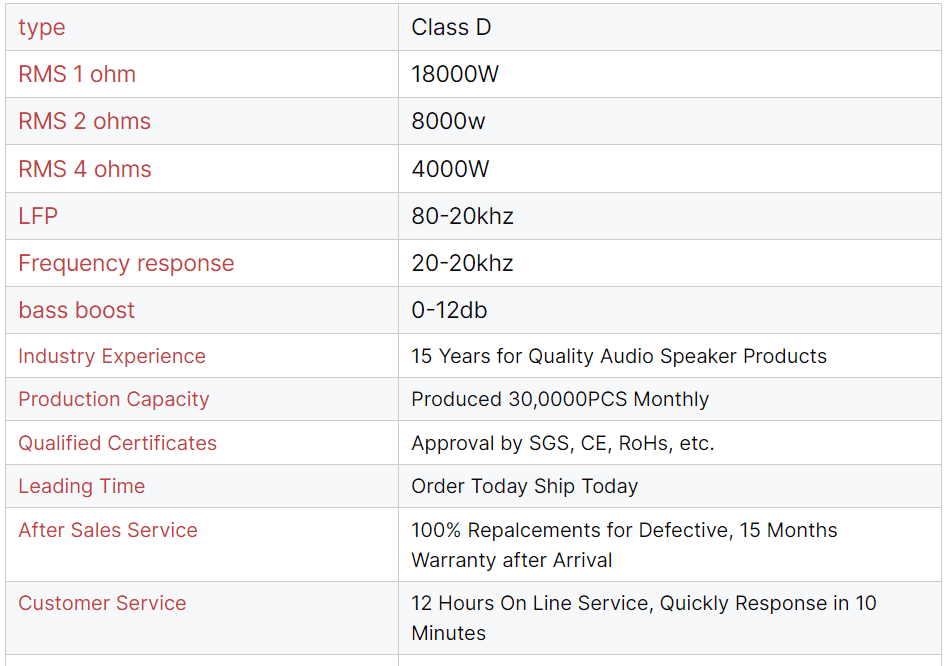This screenshot has height=666, width=949.
Task: Click the 'Customer Service' label
Action: [x=102, y=603]
